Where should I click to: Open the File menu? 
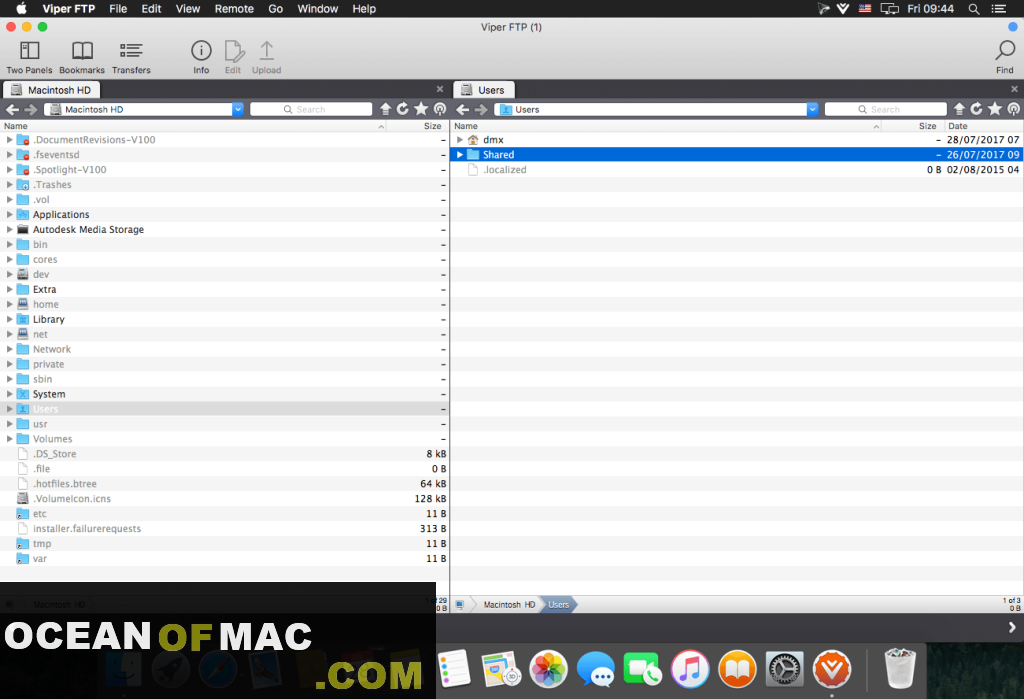pos(118,8)
